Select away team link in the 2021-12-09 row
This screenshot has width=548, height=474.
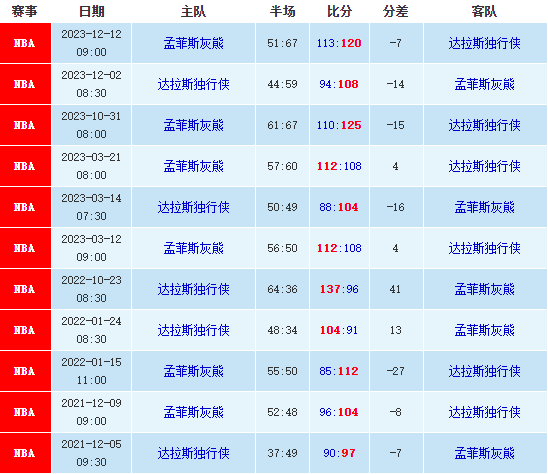tap(484, 412)
